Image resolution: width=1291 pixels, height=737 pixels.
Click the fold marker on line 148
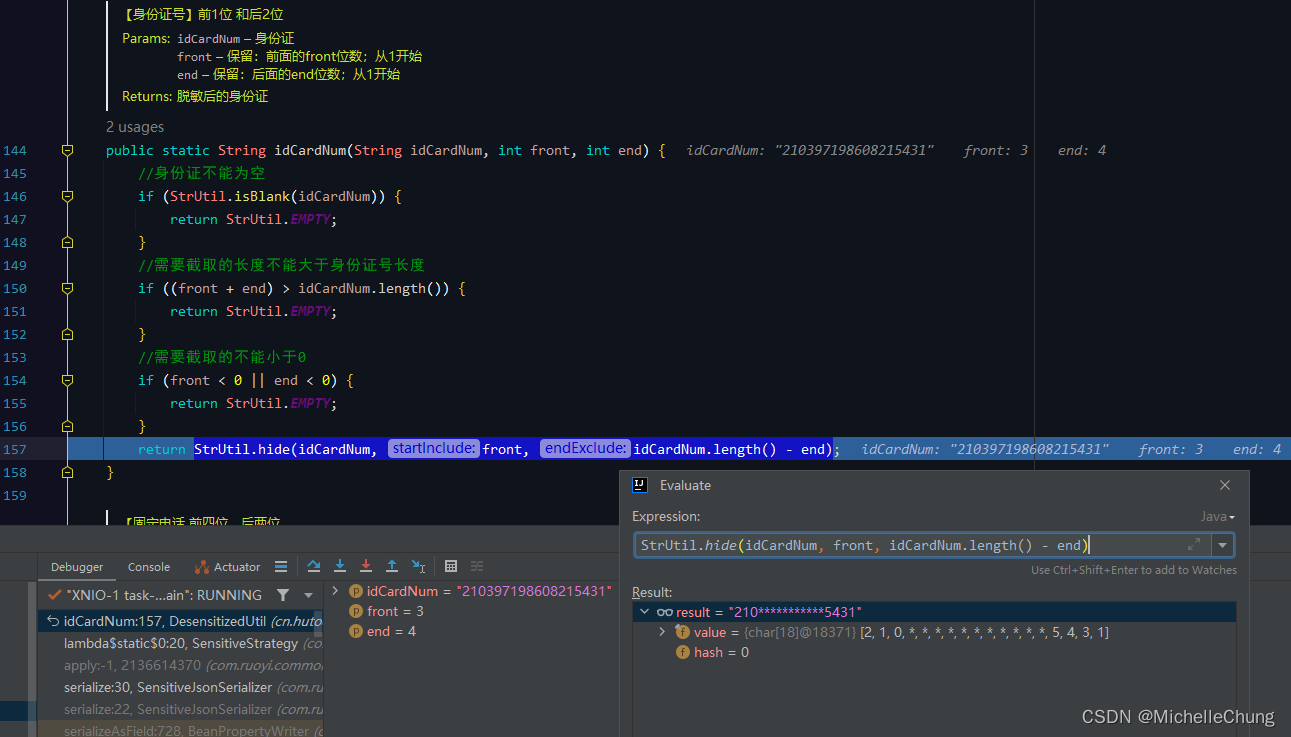(x=67, y=242)
